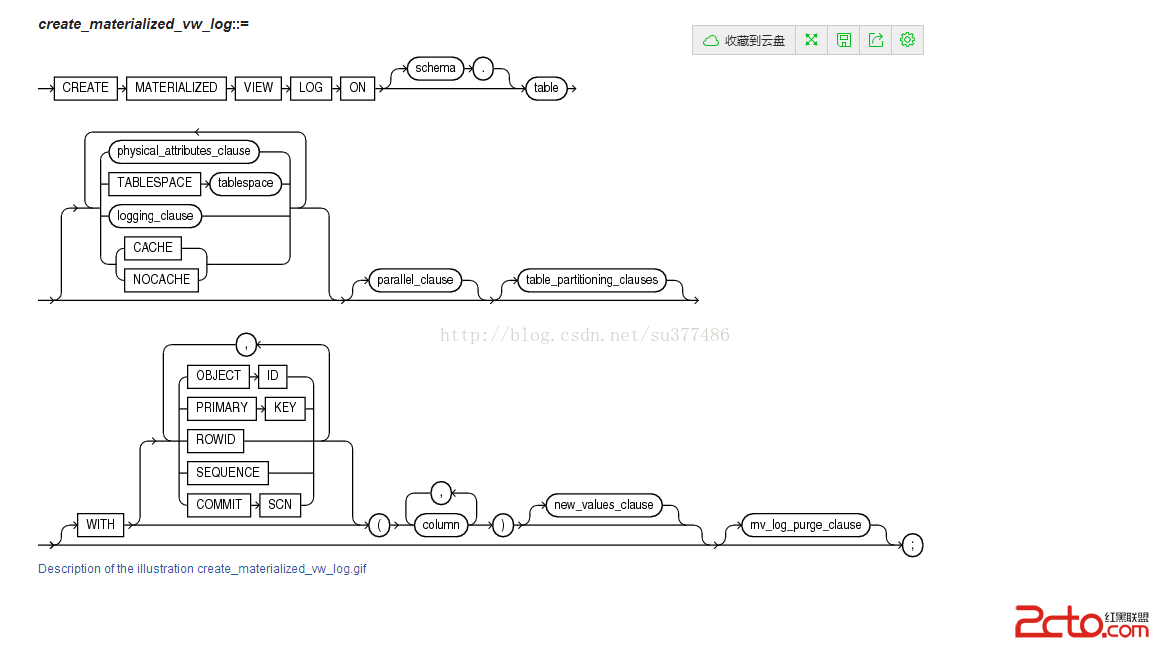
Task: Click the WITH keyword box
Action: coord(101,525)
